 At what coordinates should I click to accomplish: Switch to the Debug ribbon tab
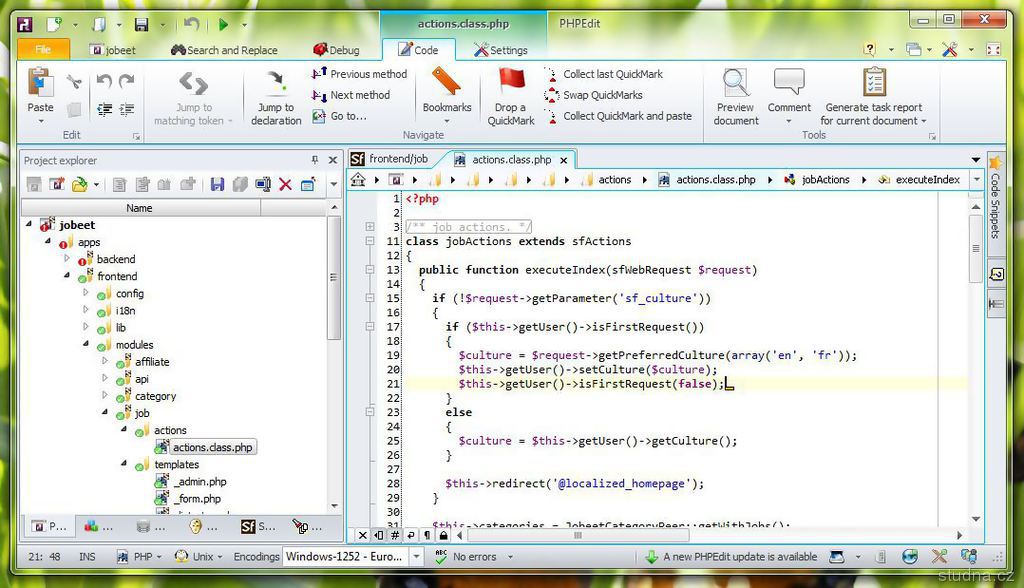pos(335,50)
